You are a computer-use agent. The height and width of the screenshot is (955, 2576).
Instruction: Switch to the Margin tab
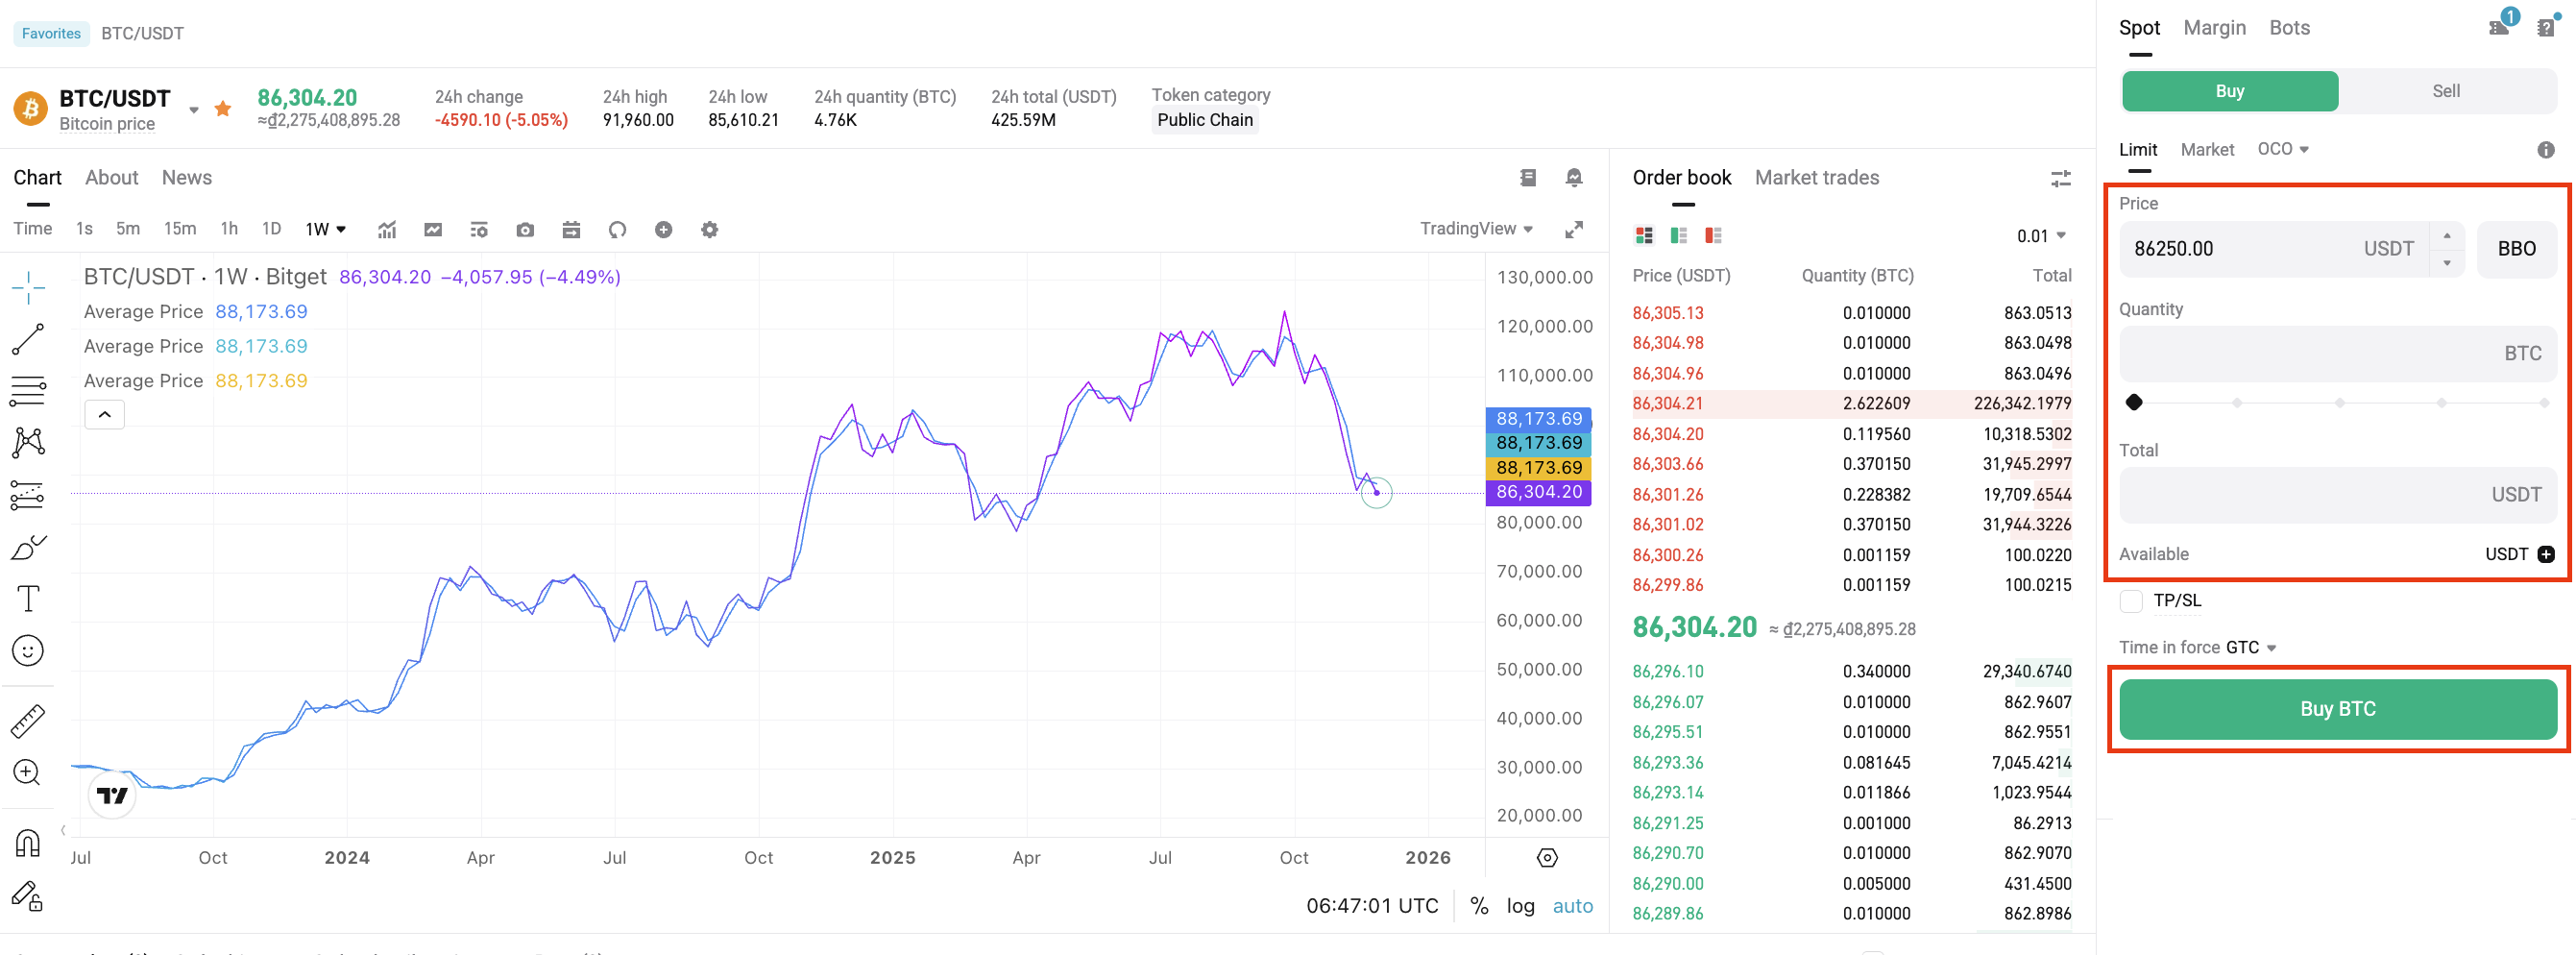[2214, 28]
